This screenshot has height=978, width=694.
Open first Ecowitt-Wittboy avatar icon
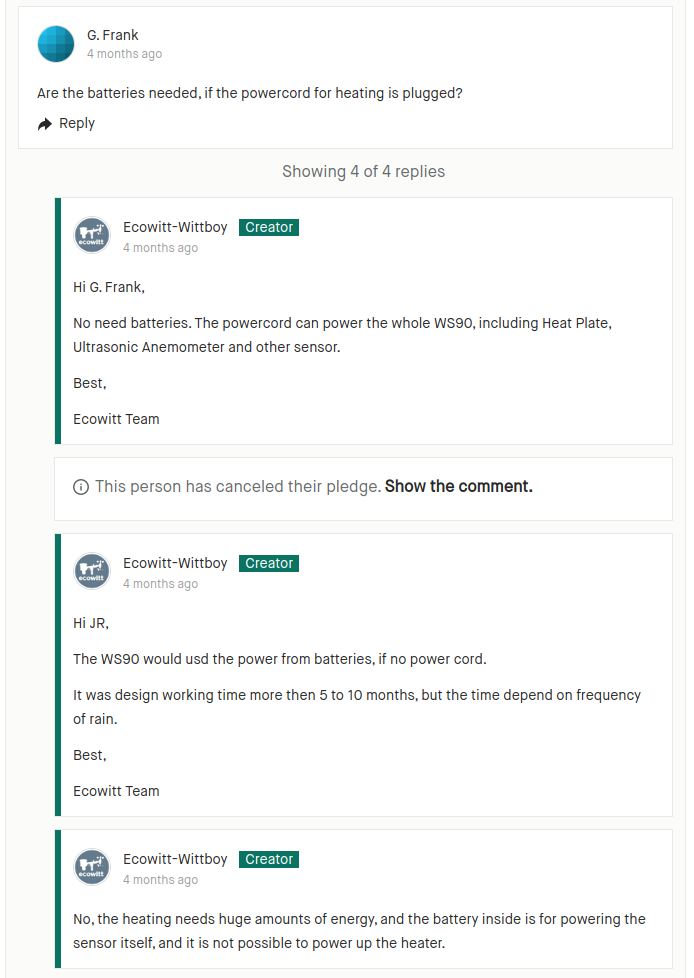pyautogui.click(x=92, y=235)
